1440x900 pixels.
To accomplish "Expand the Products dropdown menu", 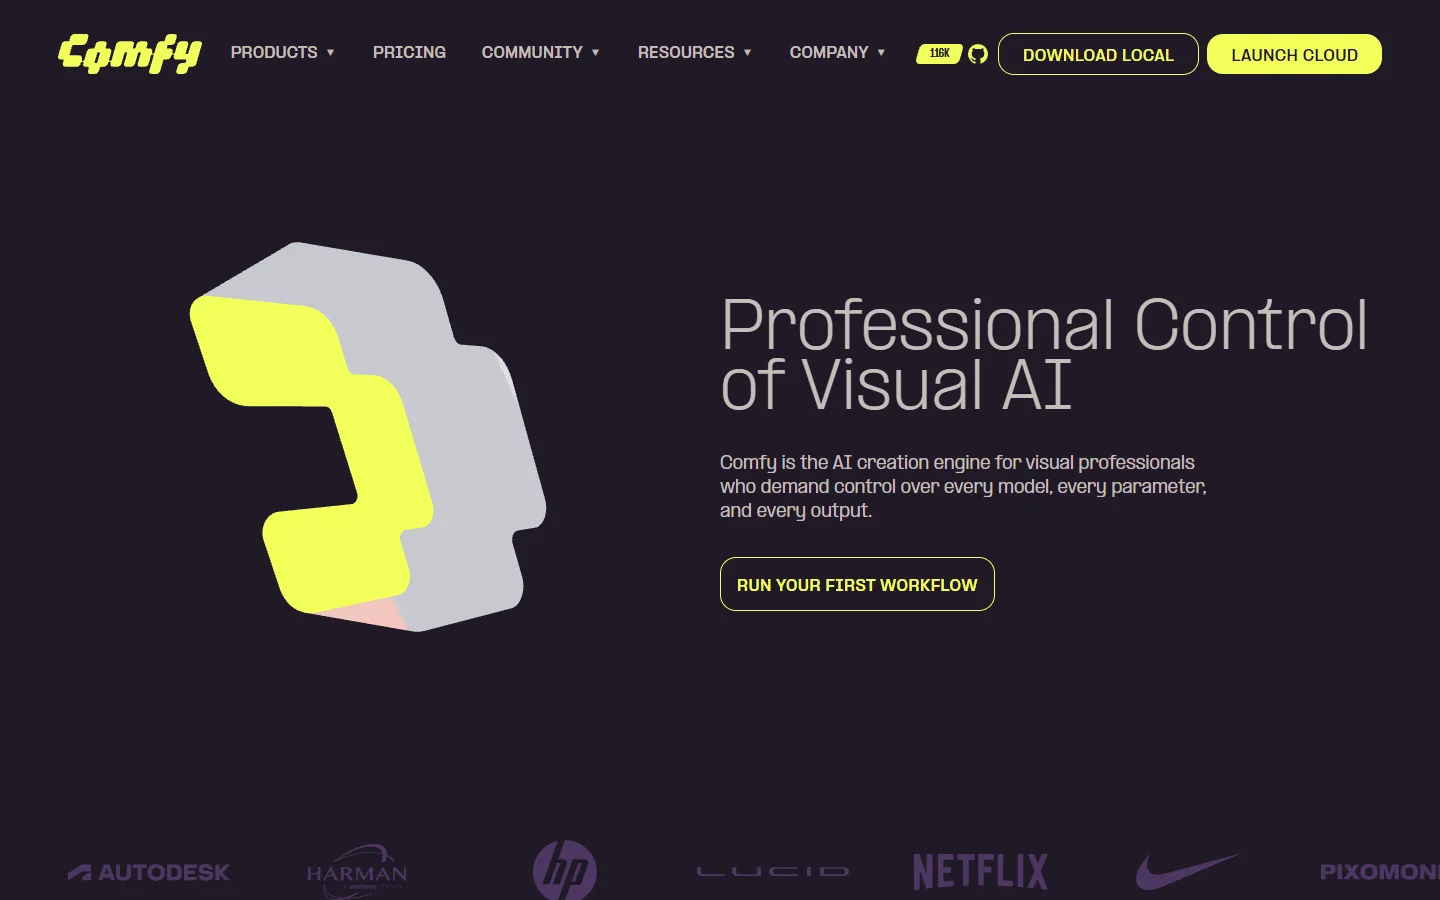I will coord(283,52).
